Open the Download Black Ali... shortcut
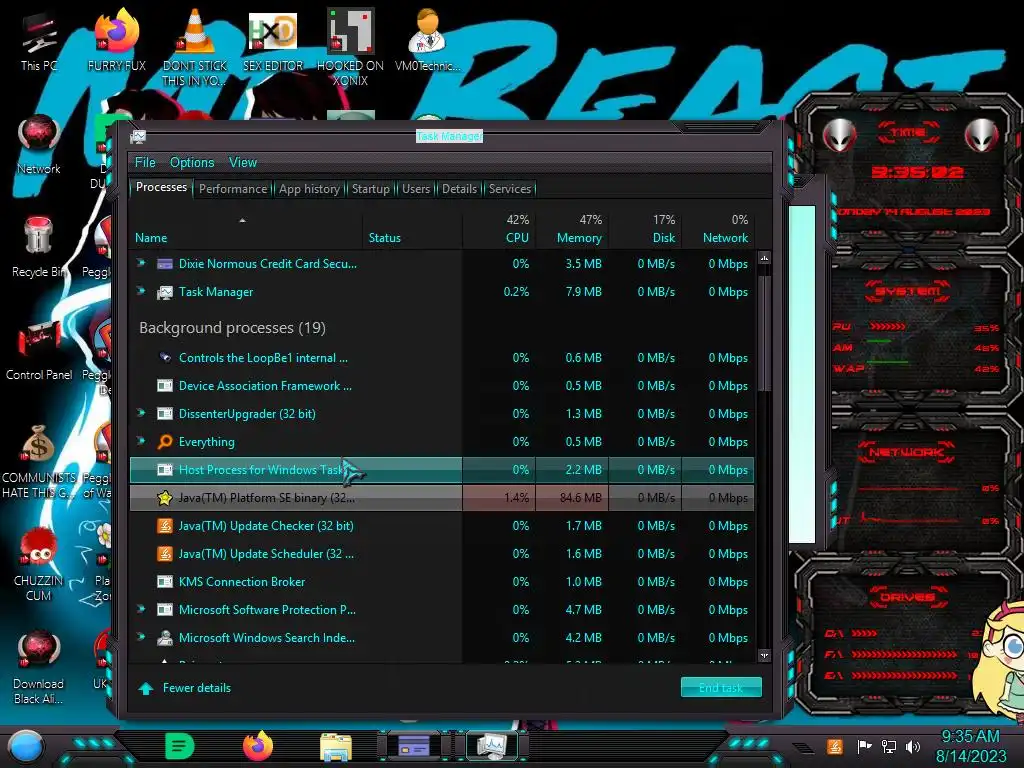 (39, 667)
